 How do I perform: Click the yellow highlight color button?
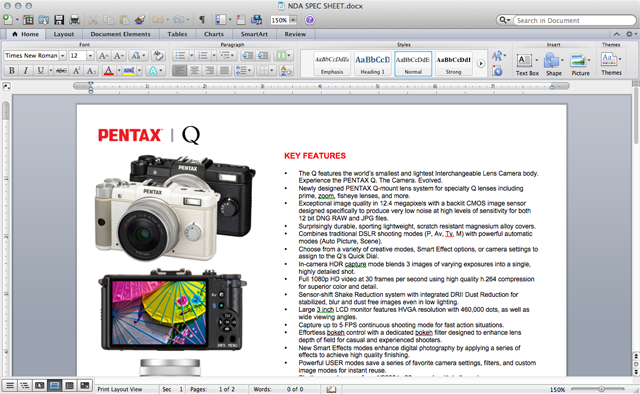click(x=129, y=71)
